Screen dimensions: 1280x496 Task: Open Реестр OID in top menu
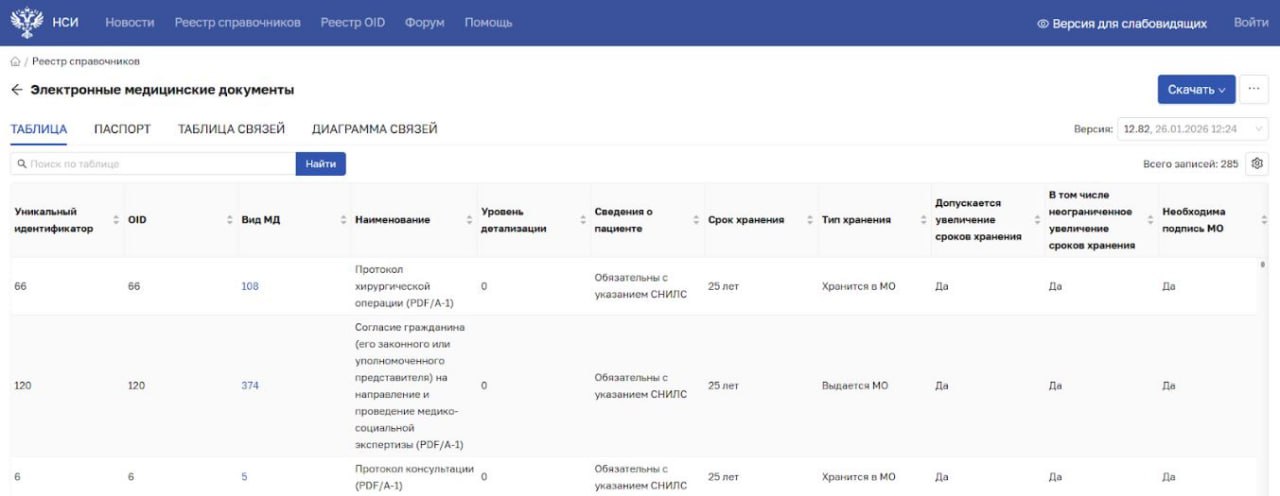click(352, 22)
